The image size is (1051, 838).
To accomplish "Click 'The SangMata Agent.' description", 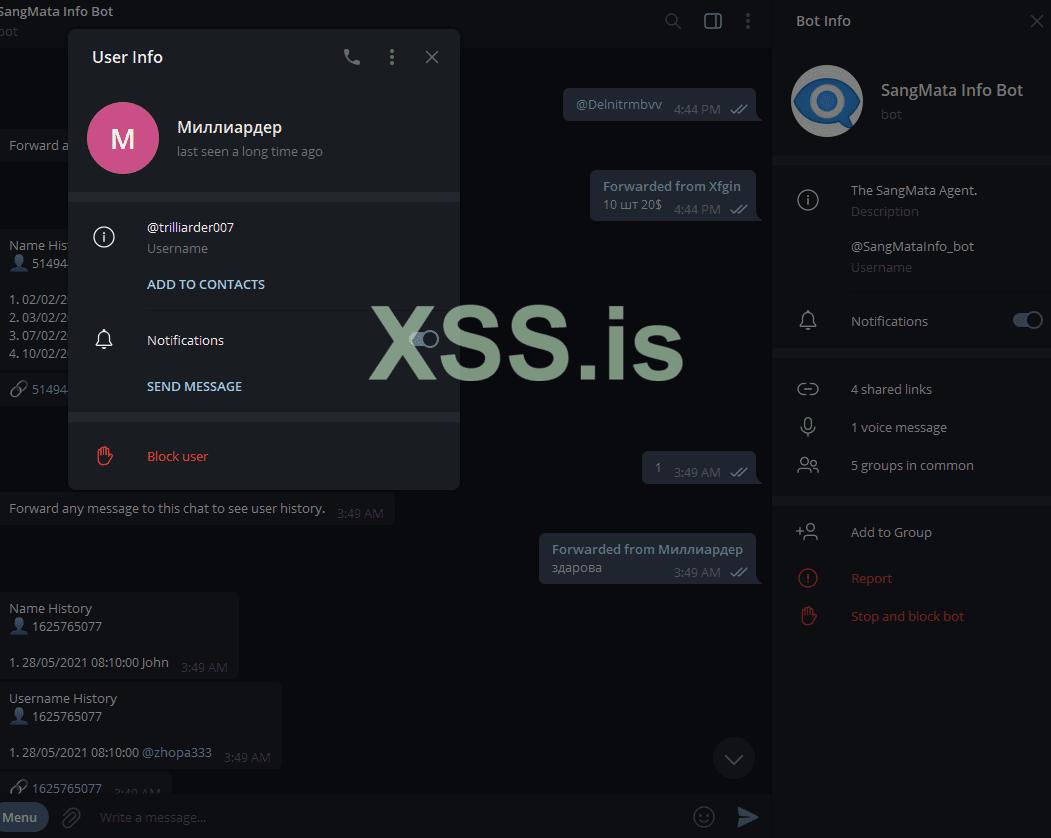I will tap(914, 190).
